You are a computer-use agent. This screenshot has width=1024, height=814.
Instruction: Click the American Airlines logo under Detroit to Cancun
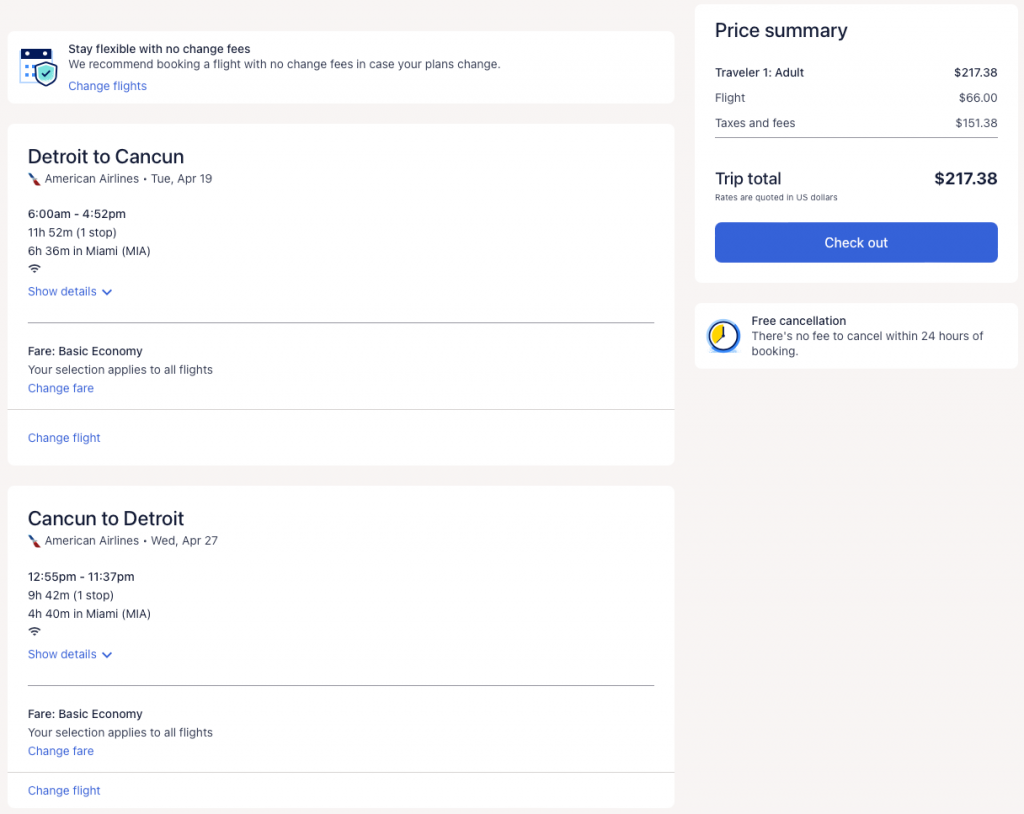pos(34,179)
